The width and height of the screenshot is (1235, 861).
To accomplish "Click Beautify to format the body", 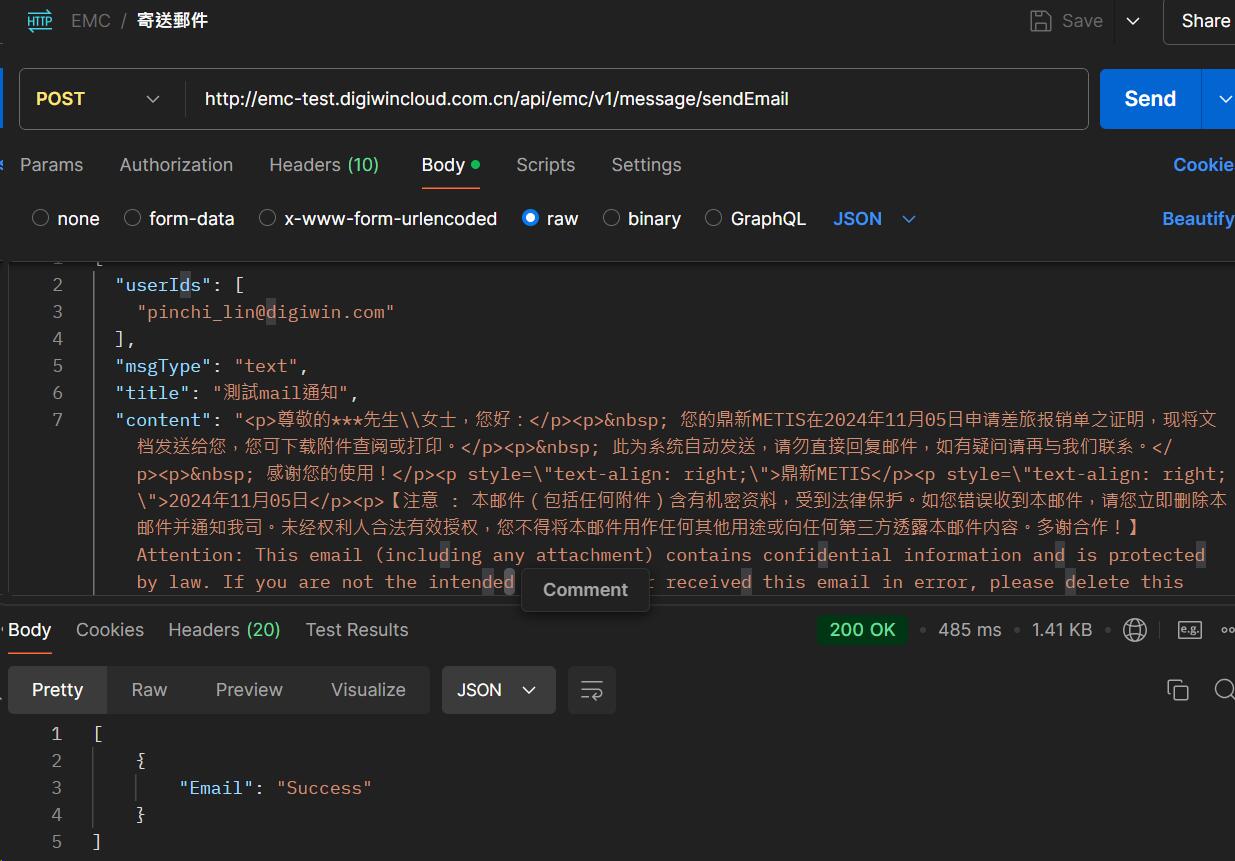I will tap(1197, 218).
